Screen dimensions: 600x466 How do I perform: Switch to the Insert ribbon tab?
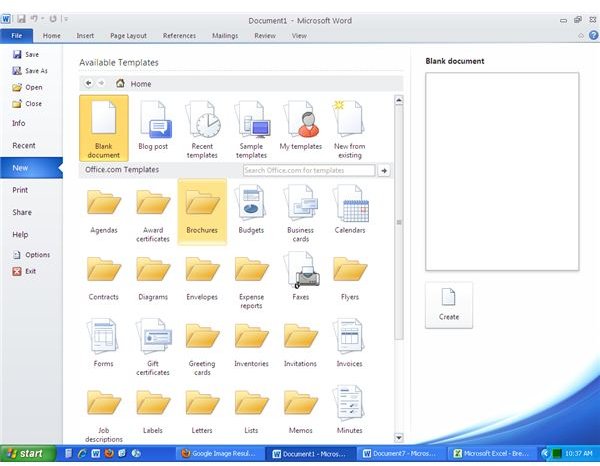click(x=85, y=36)
